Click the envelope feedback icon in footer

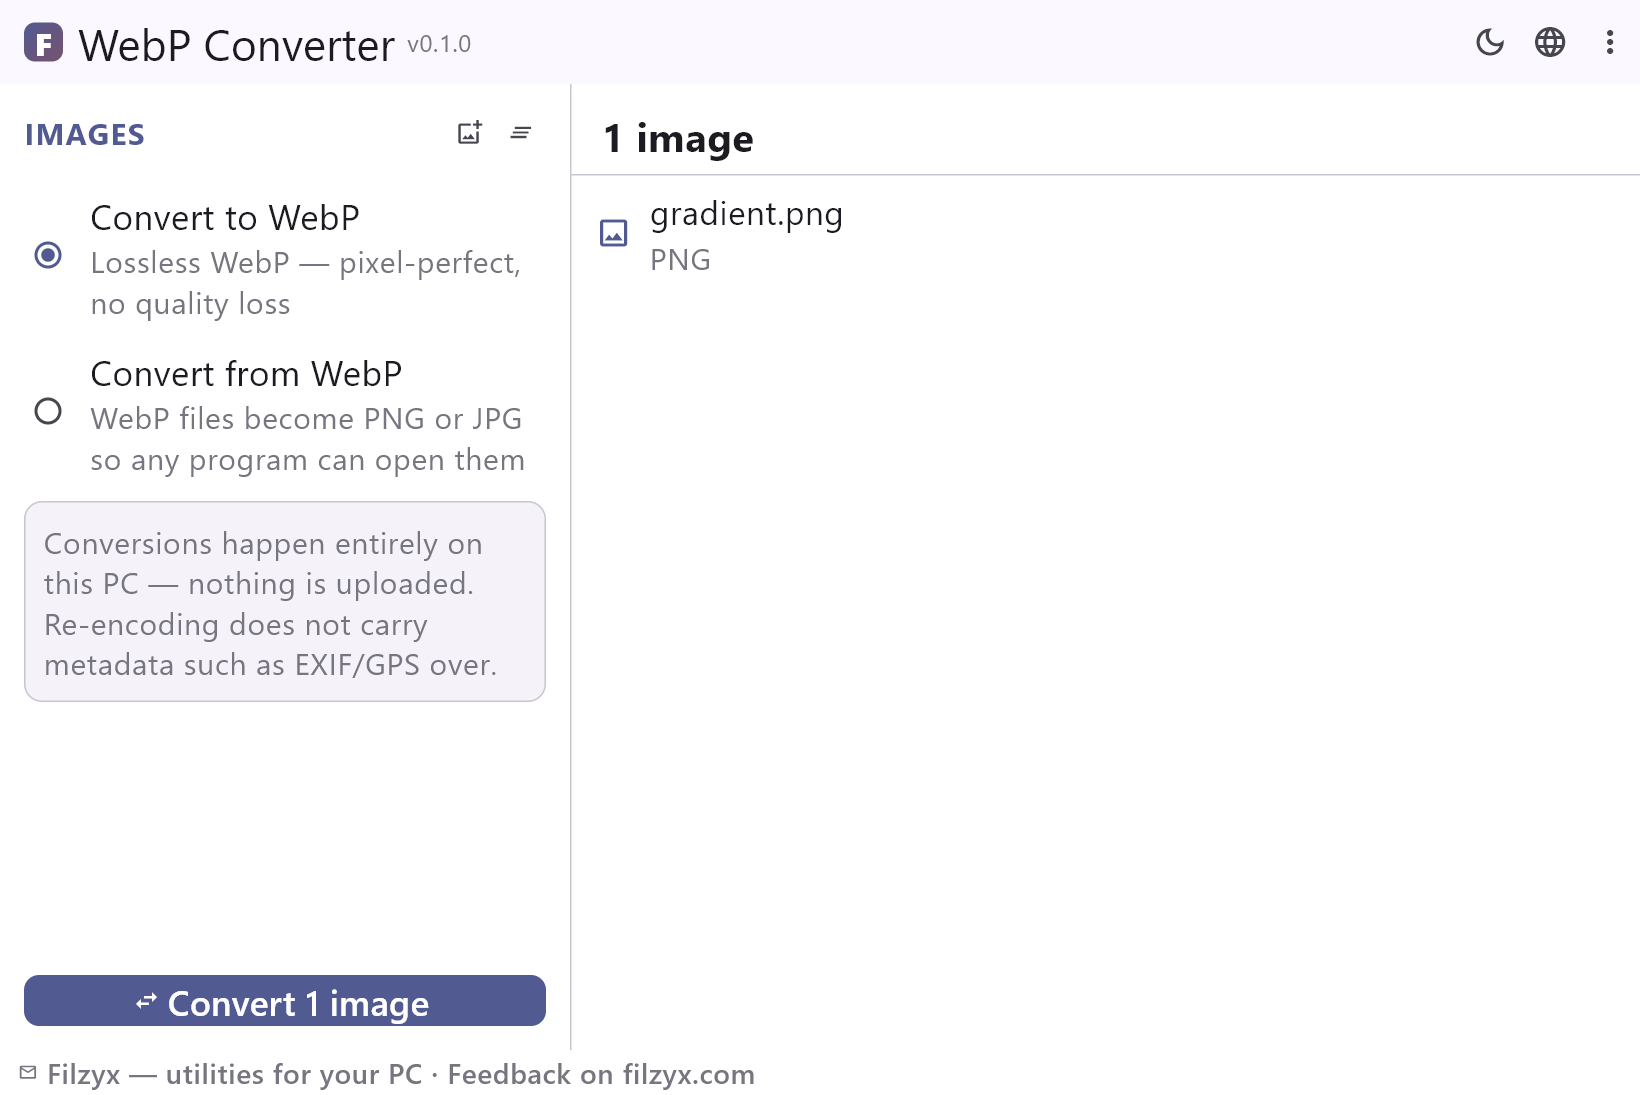28,1073
